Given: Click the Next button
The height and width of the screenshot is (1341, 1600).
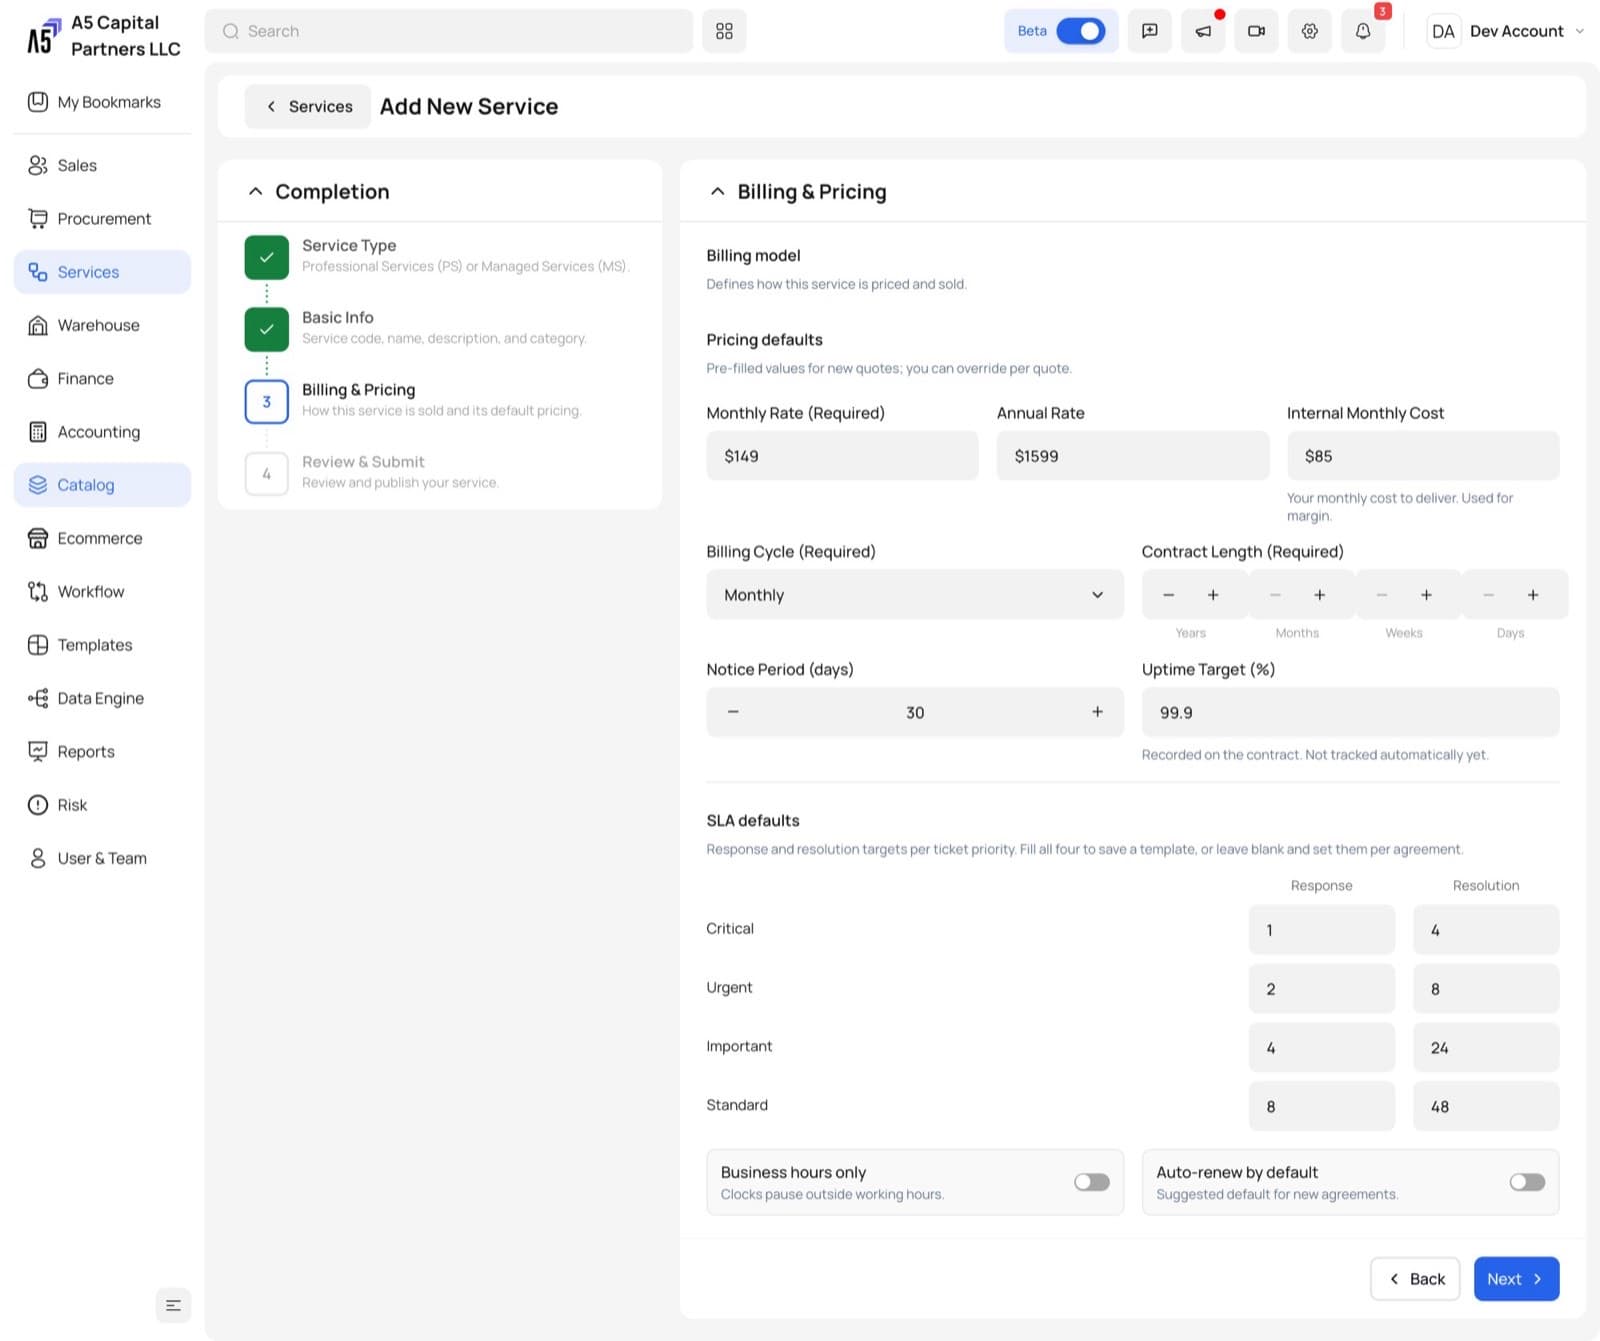Looking at the screenshot, I should [x=1516, y=1279].
